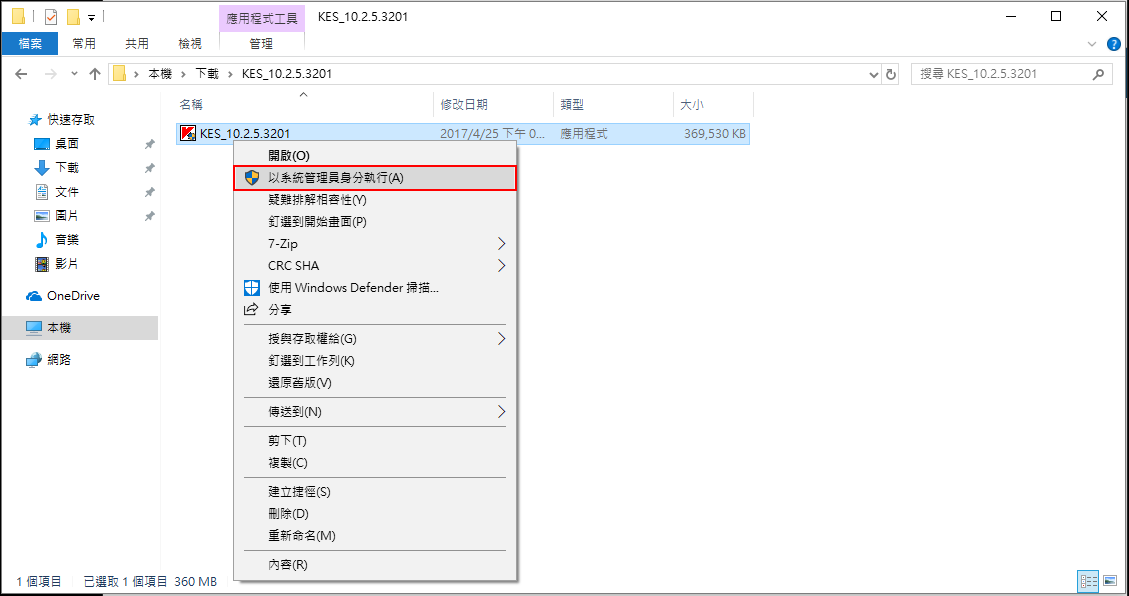Open OneDrive in the navigation pane

point(72,296)
